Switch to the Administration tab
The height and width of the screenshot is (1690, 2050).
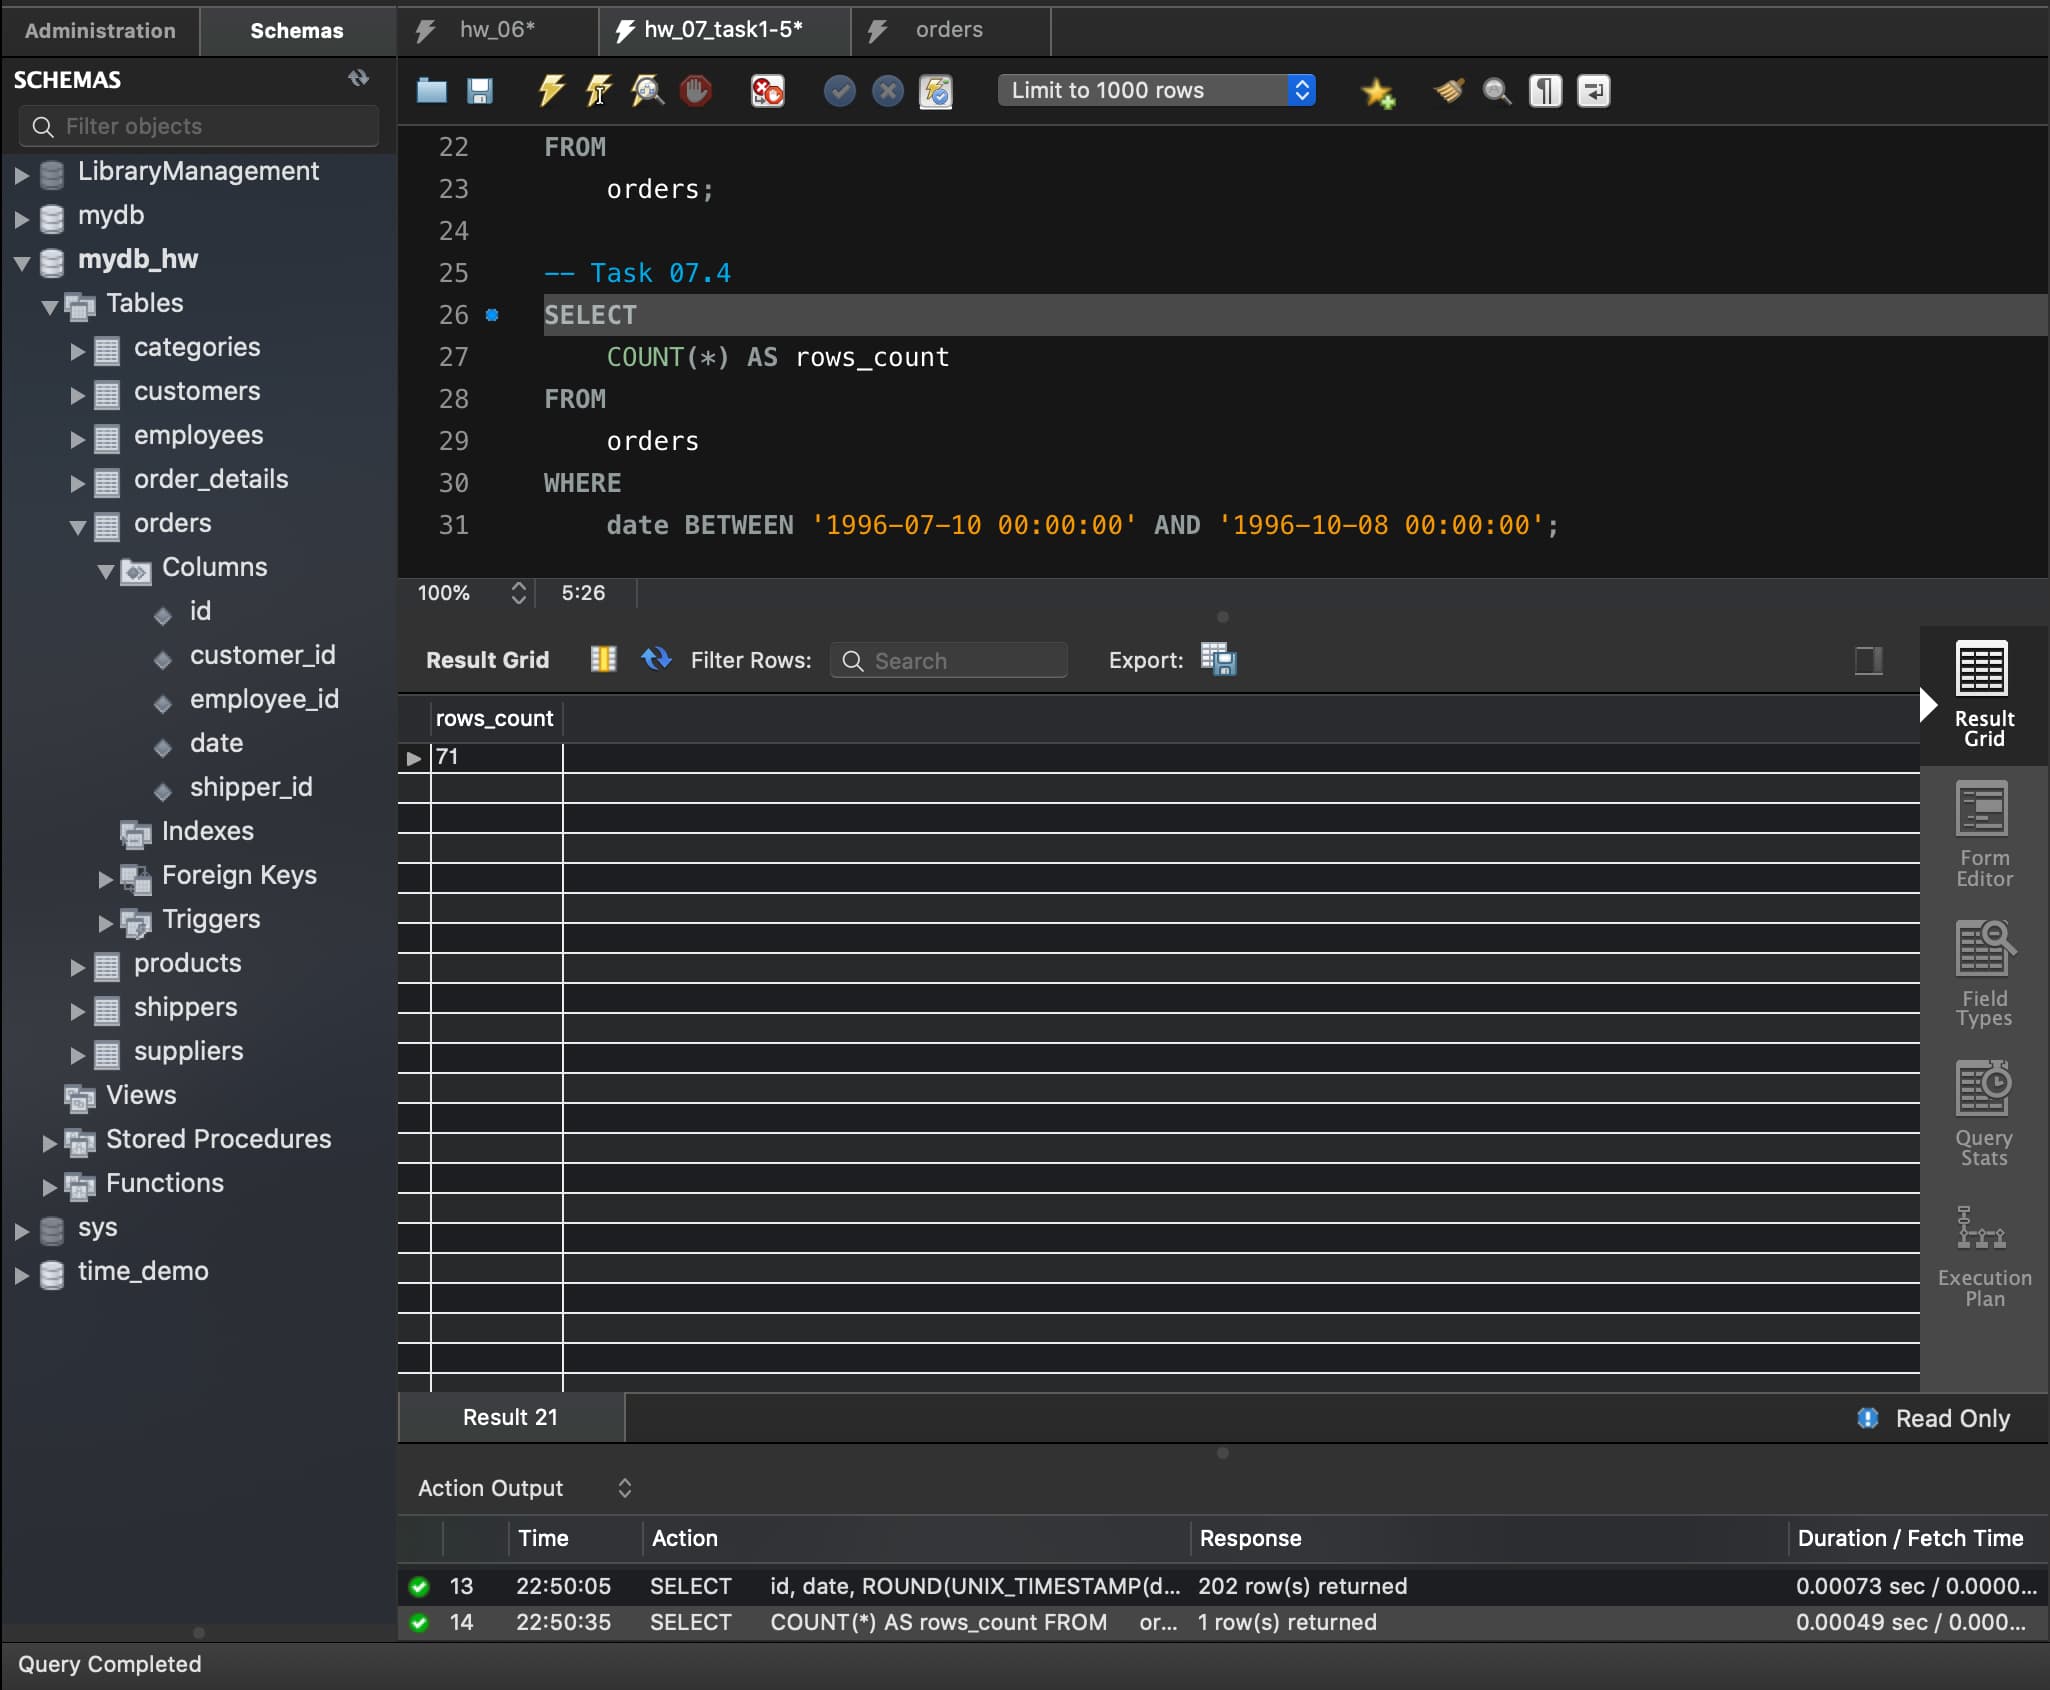[x=100, y=31]
